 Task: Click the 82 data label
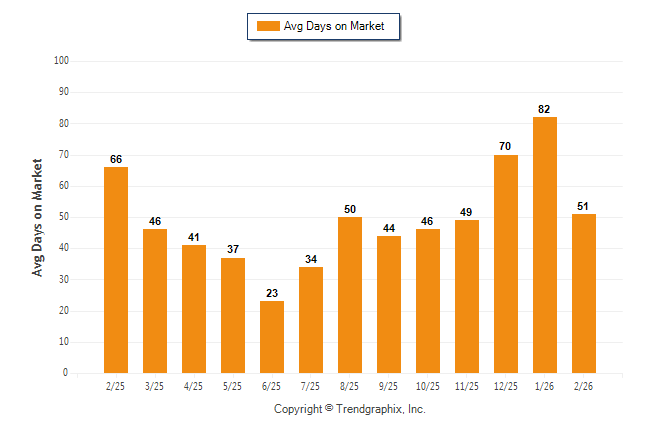[x=544, y=109]
